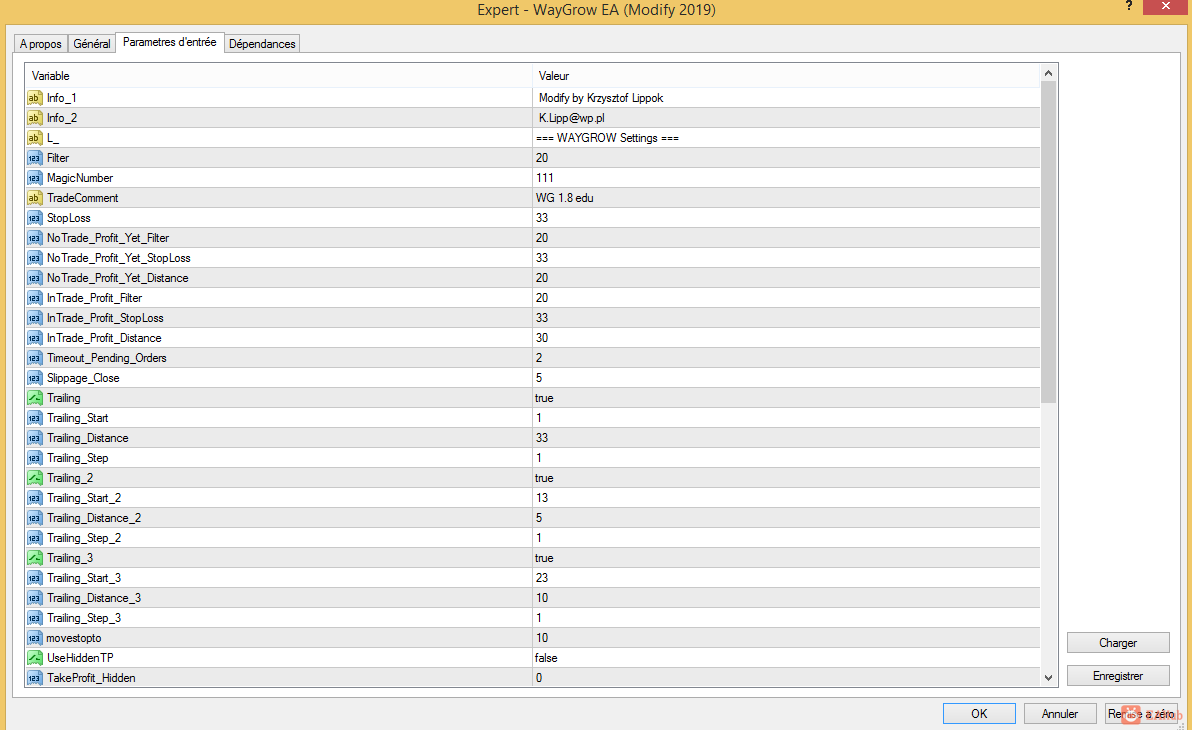This screenshot has width=1192, height=730.
Task: Click the icon beside NoTrade_Profit_Yet_Filter
Action: (34, 238)
